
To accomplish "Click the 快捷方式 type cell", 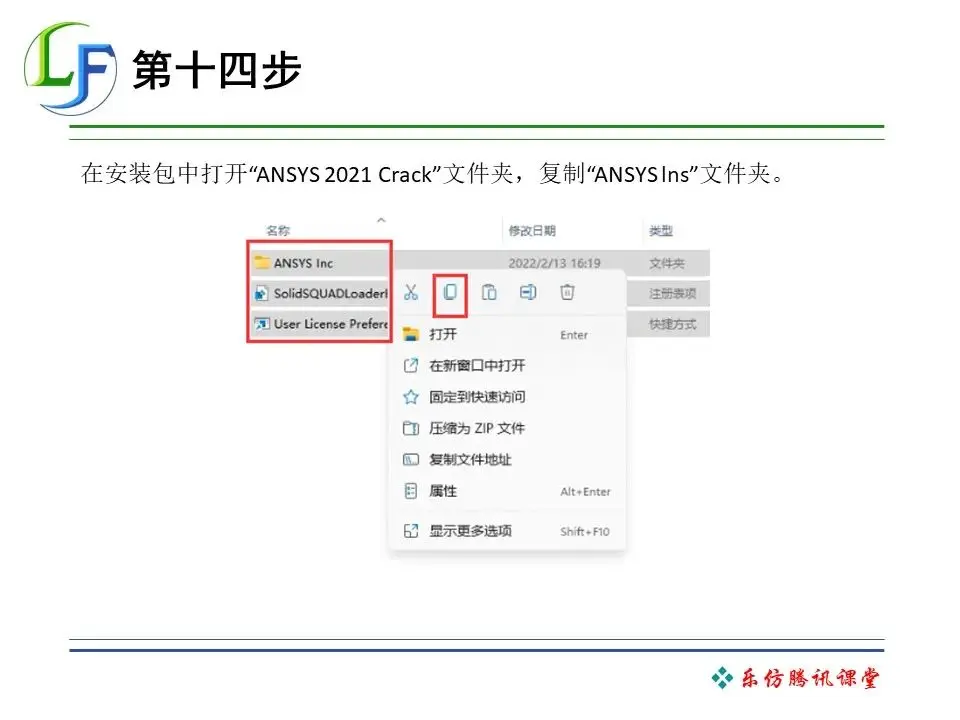I will (672, 324).
